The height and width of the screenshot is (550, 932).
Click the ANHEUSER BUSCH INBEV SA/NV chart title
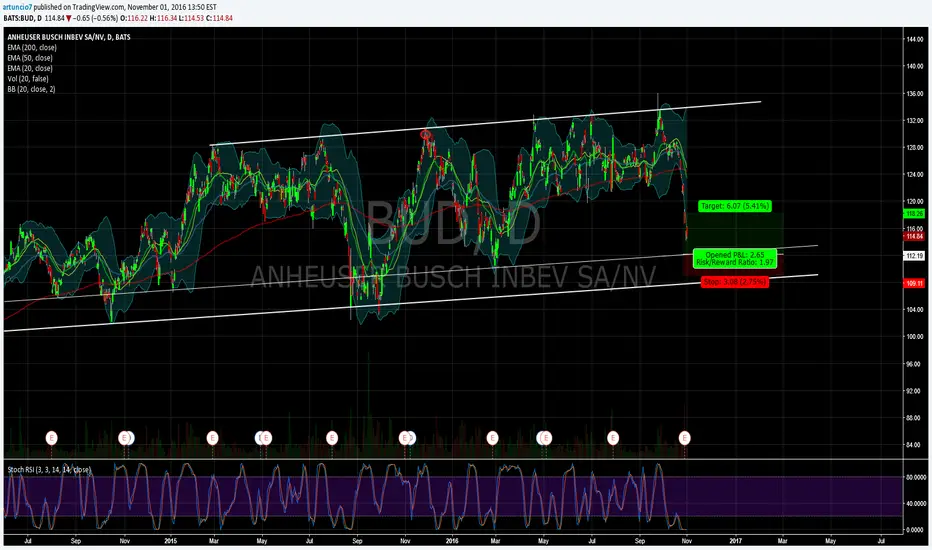(x=68, y=37)
